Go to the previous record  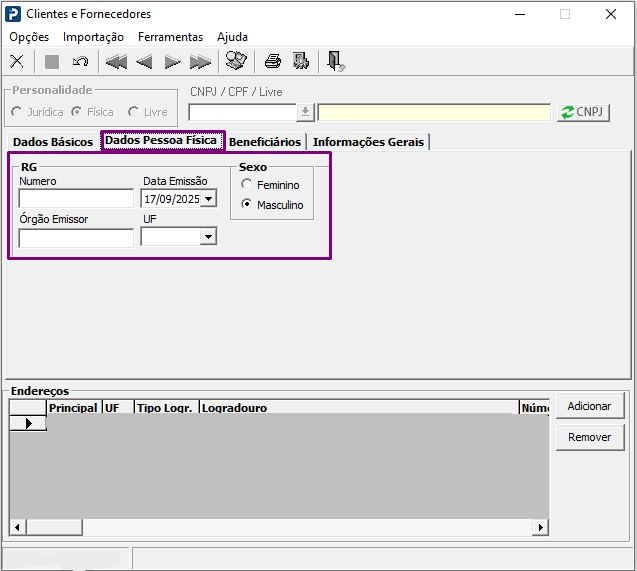[144, 62]
